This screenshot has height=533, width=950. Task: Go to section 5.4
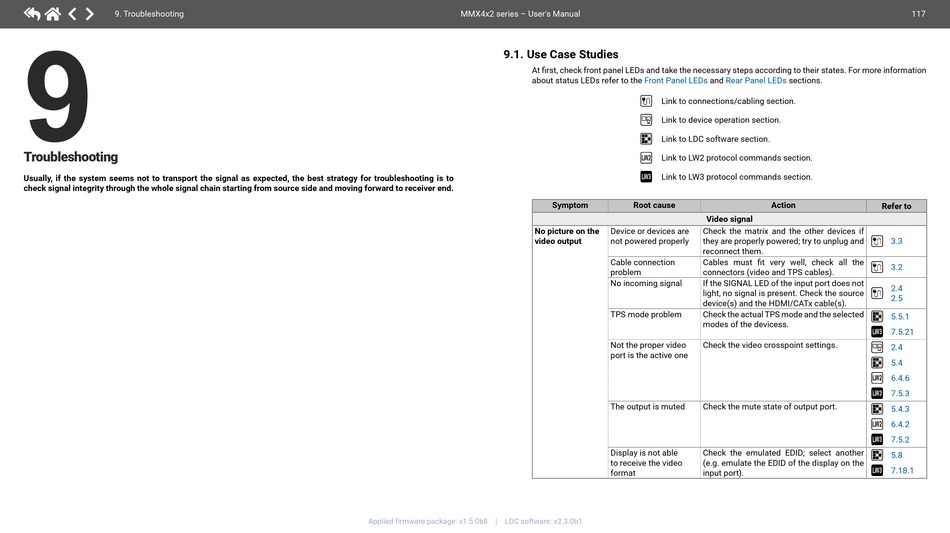[x=896, y=363]
